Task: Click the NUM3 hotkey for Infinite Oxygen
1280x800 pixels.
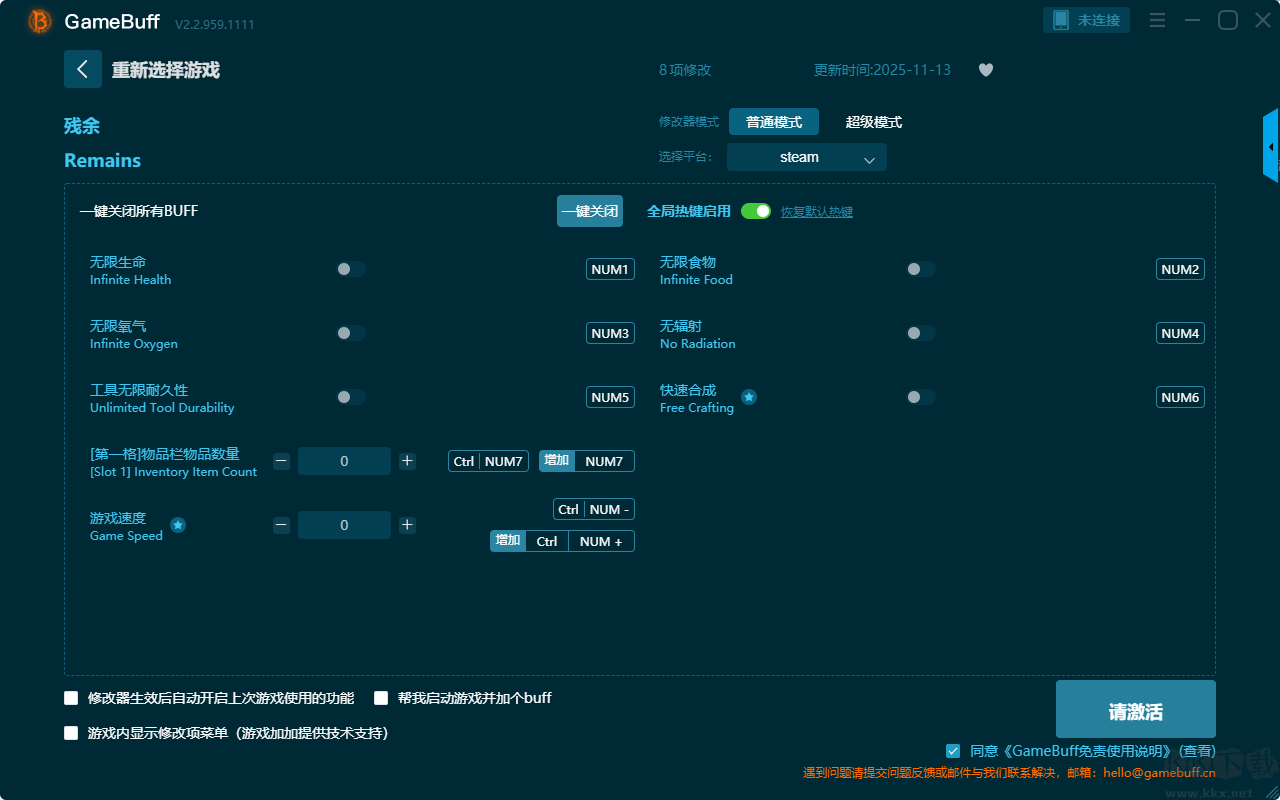Action: [x=610, y=333]
